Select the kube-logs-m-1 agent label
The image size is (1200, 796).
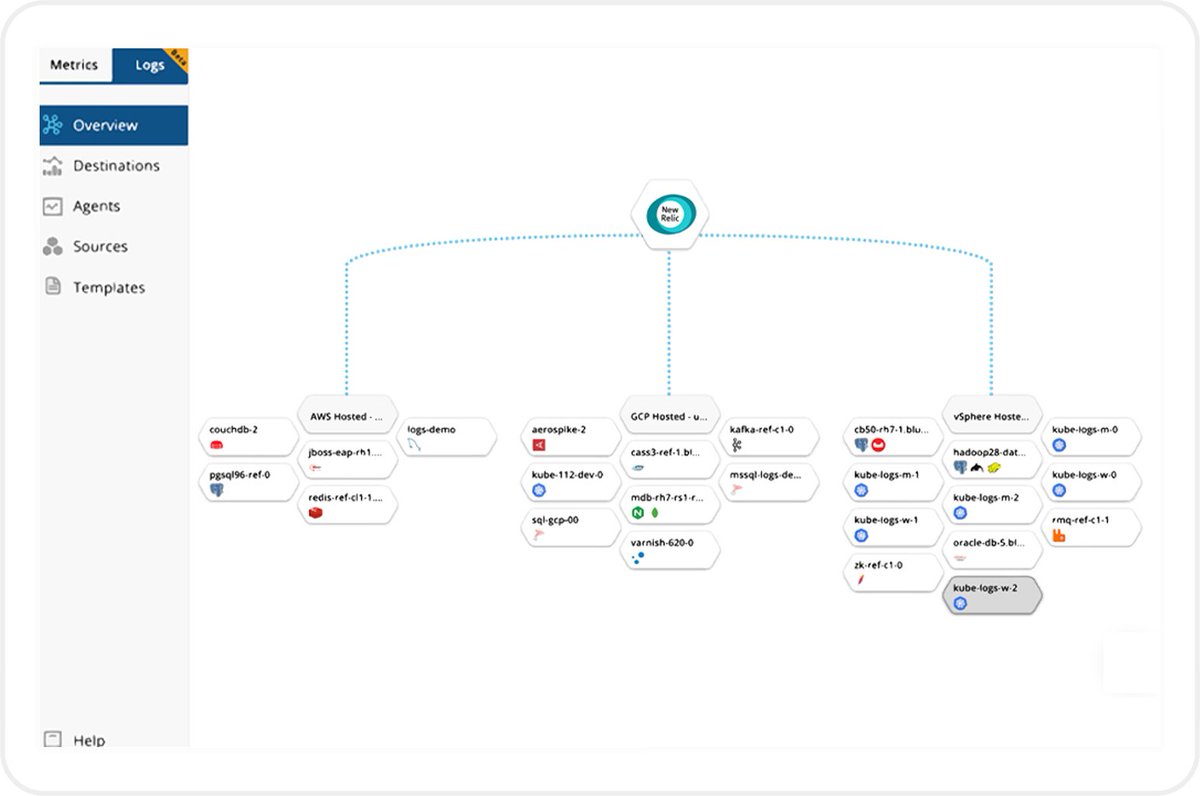[886, 474]
